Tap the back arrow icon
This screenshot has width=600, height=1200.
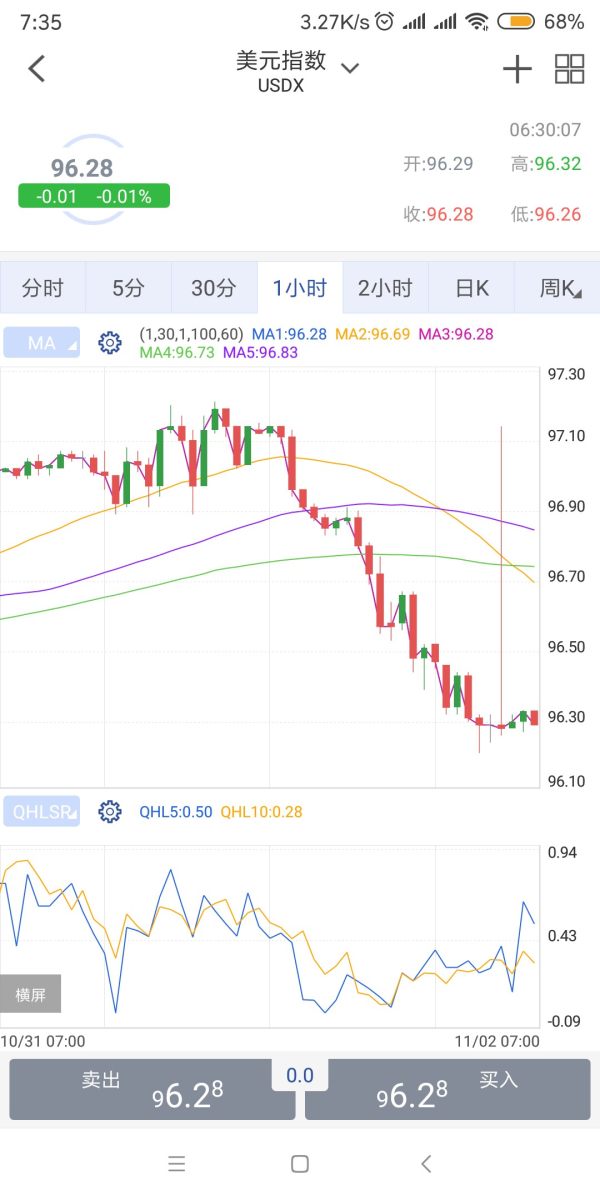[x=37, y=69]
